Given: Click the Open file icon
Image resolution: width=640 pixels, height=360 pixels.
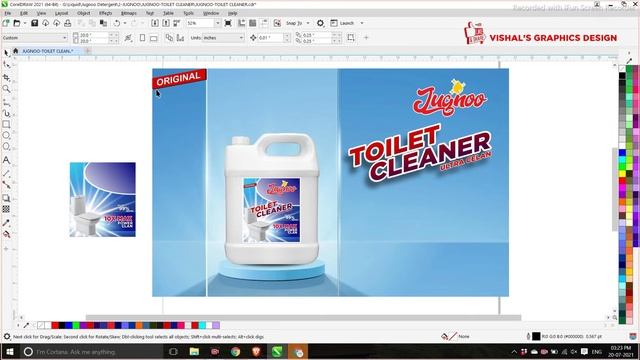Looking at the screenshot, I should coord(17,23).
